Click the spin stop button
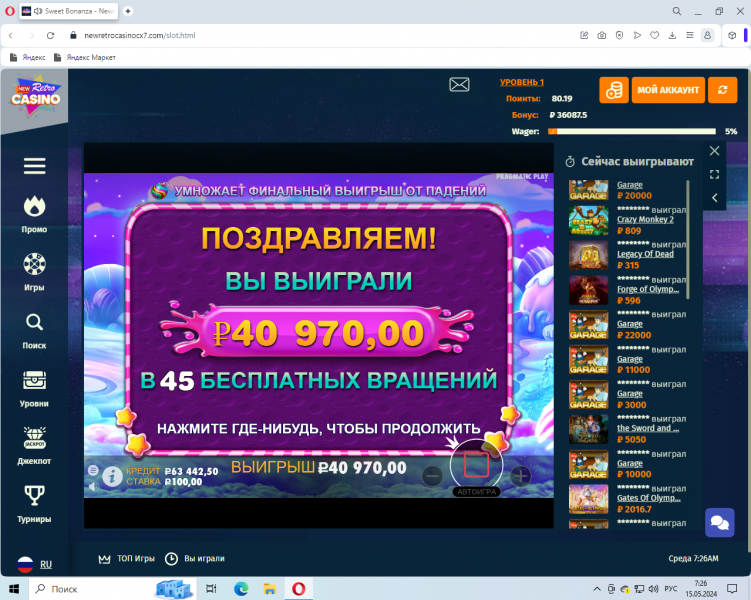This screenshot has width=751, height=600. 476,465
